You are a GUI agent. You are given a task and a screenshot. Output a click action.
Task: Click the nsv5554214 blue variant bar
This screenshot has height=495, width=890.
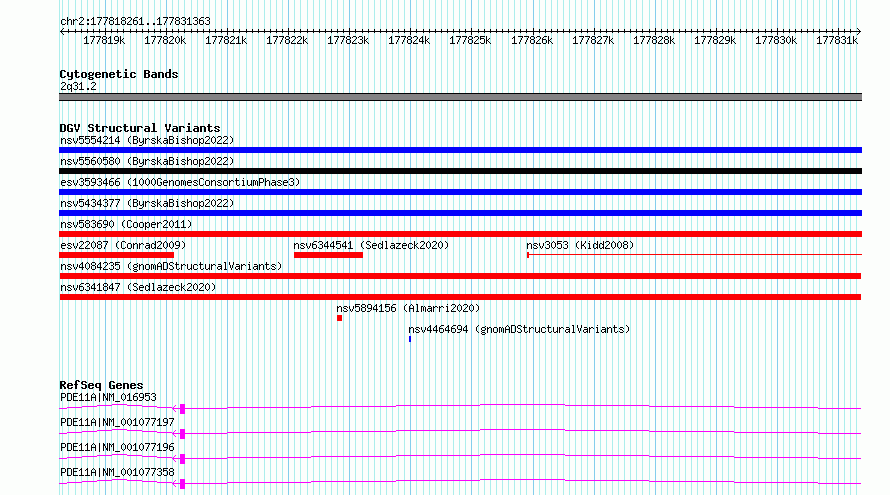pyautogui.click(x=460, y=150)
